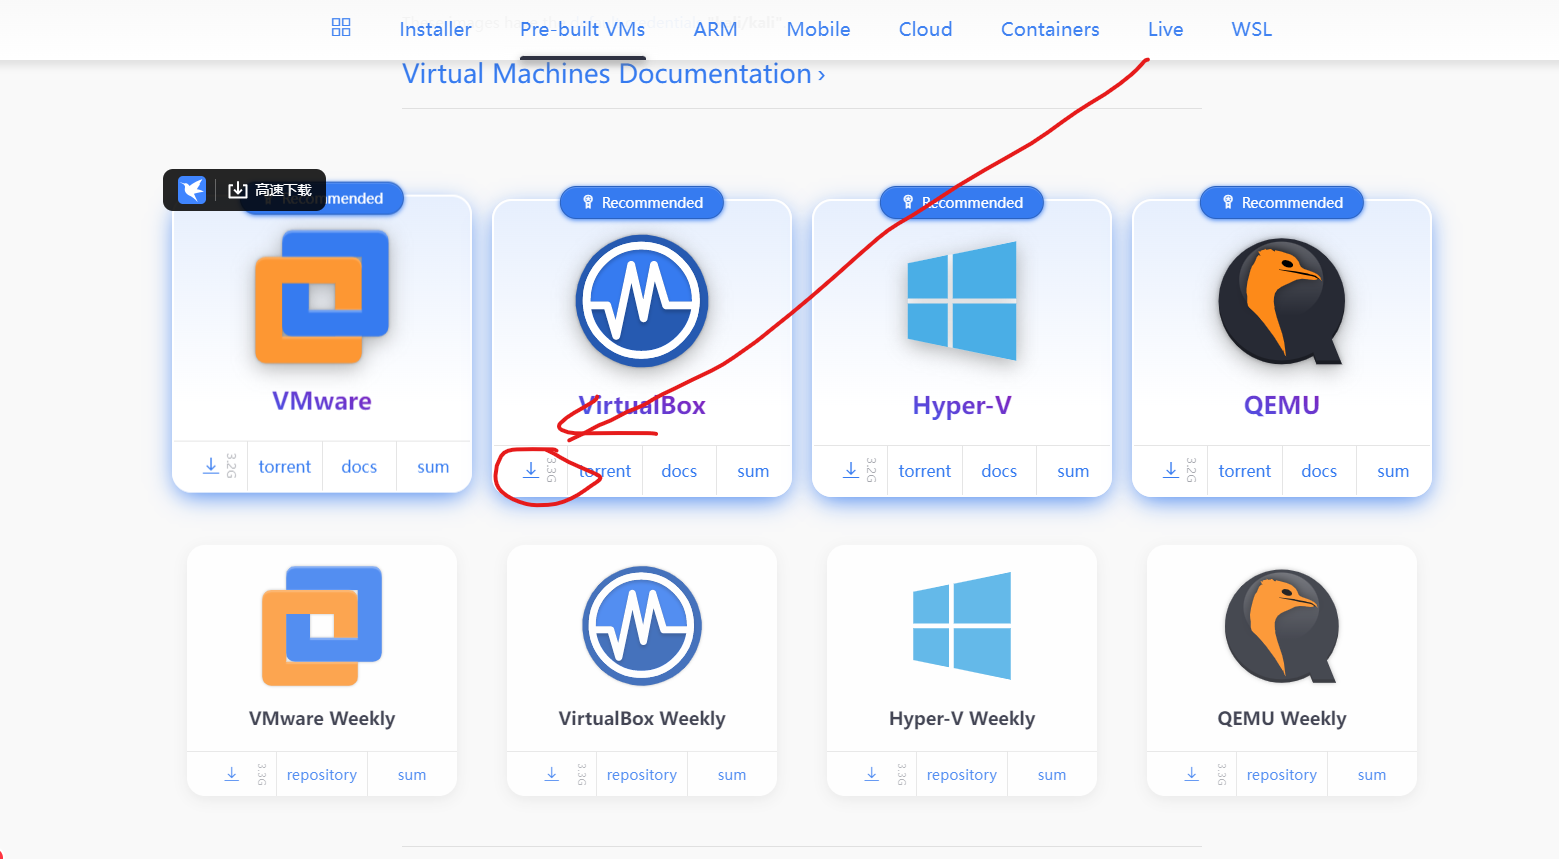This screenshot has width=1559, height=859.
Task: Show the VirtualBox sum checksum
Action: tap(753, 471)
